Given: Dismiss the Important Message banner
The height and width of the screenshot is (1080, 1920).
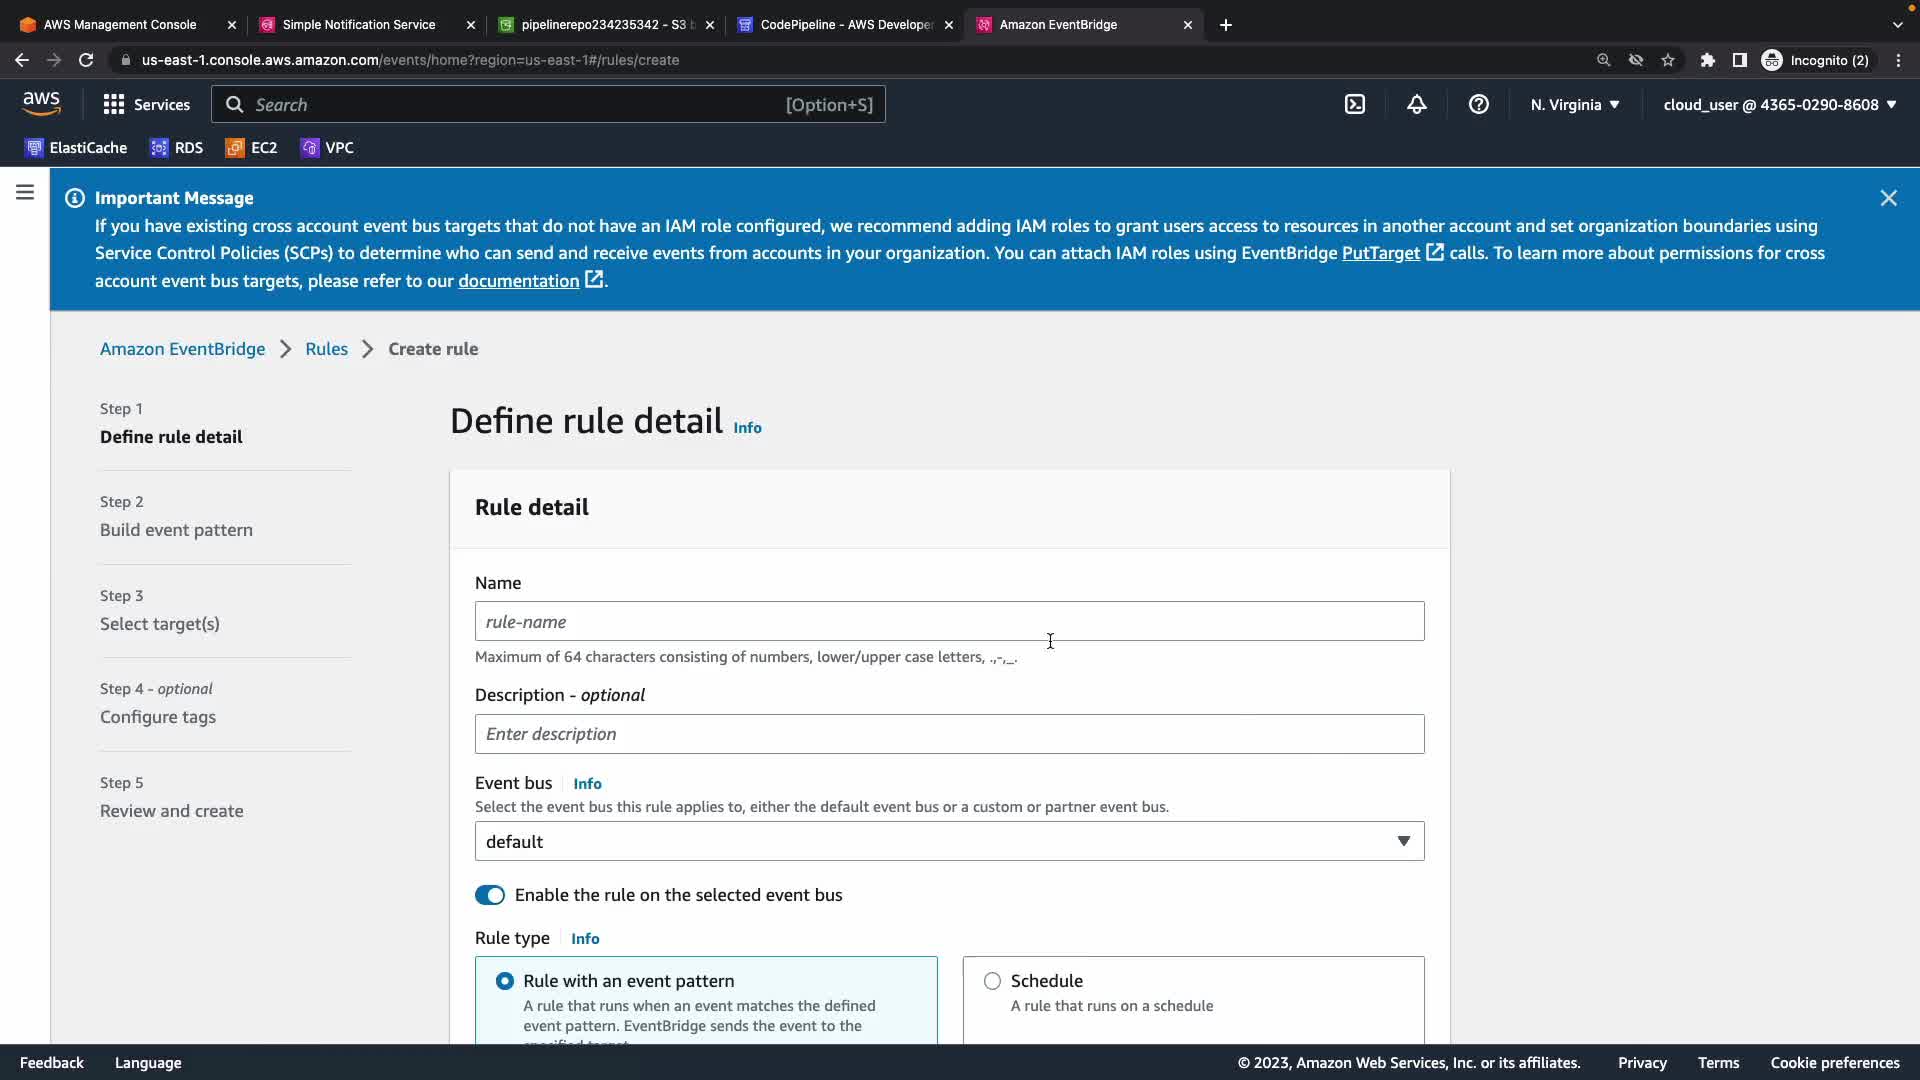Looking at the screenshot, I should point(1888,198).
